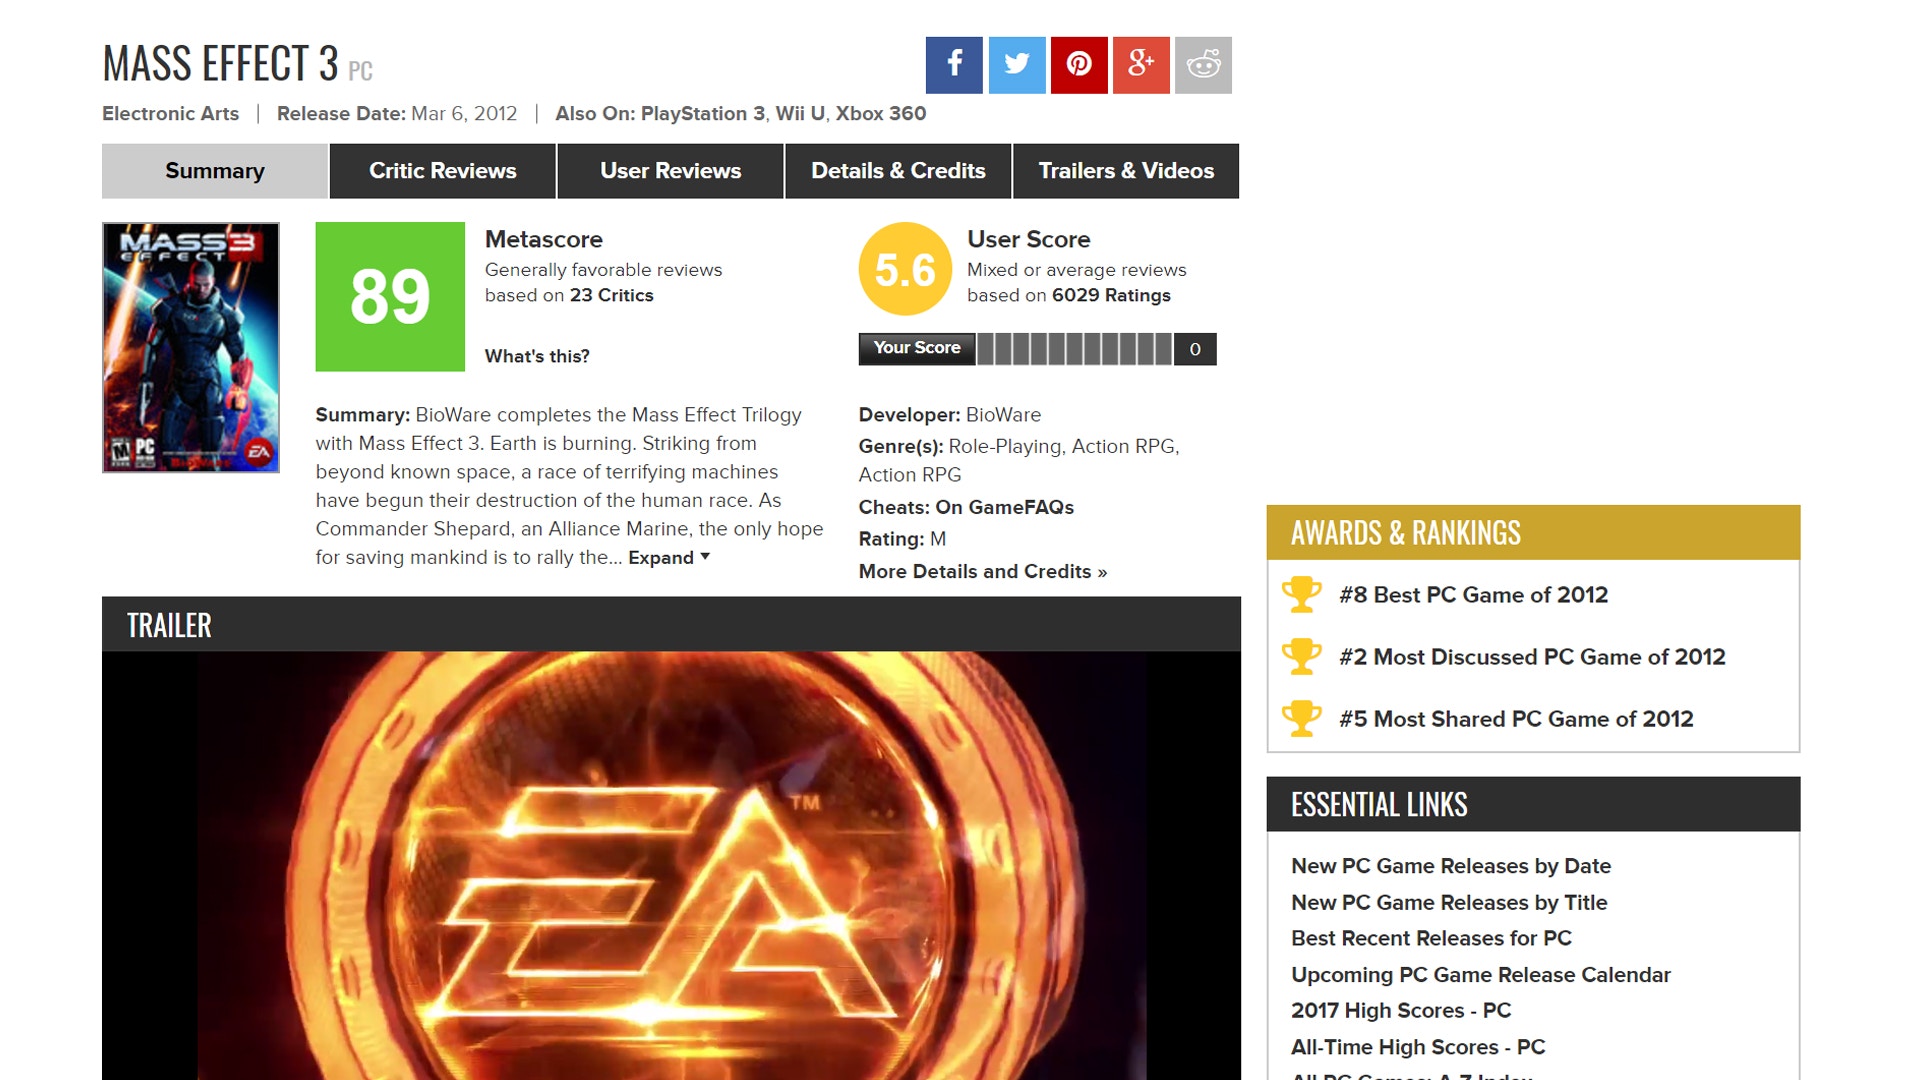Image resolution: width=1920 pixels, height=1080 pixels.
Task: Open #8 Best PC Game of 2012
Action: point(1473,595)
